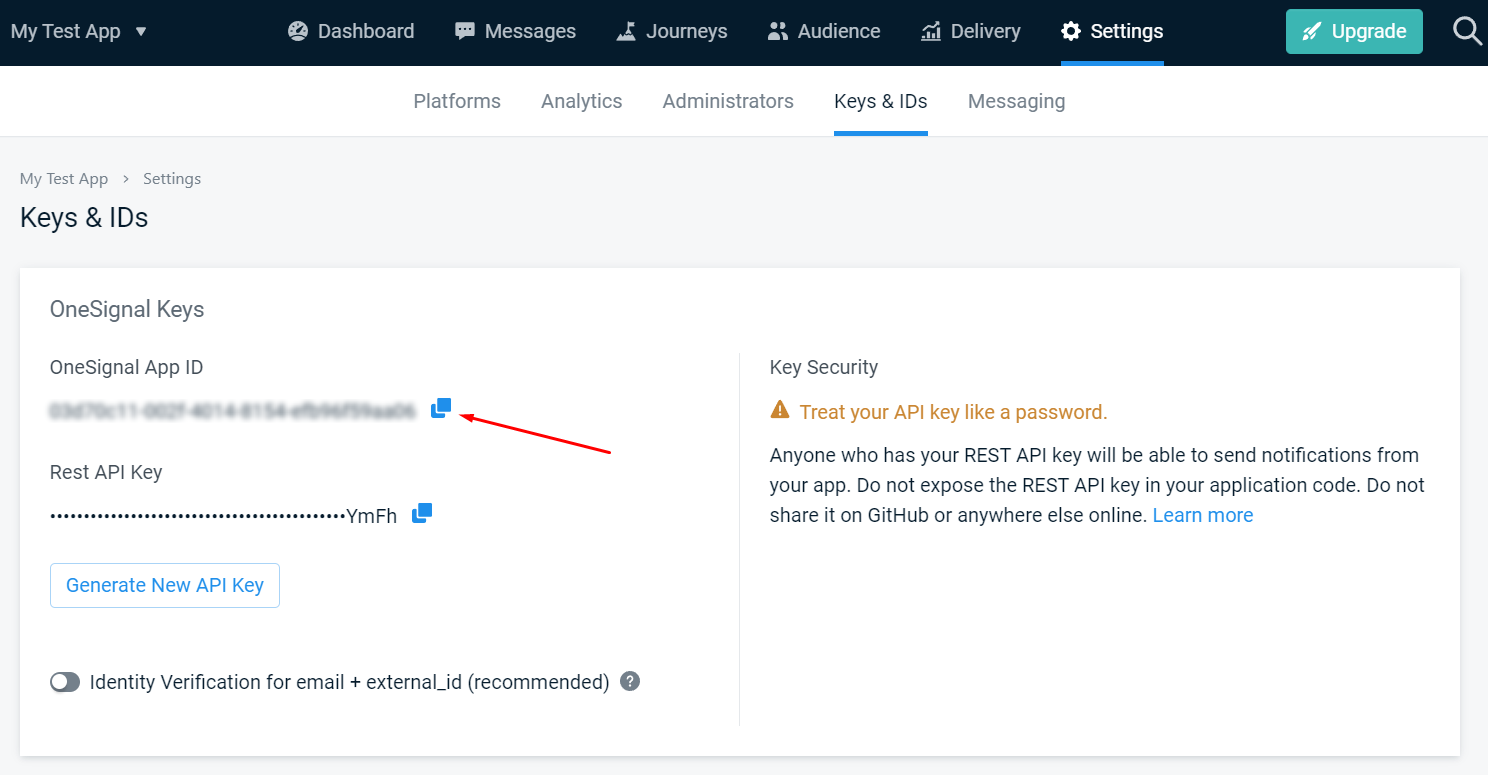Click the OneSignal Keys heading
This screenshot has height=775, width=1488.
(x=127, y=309)
